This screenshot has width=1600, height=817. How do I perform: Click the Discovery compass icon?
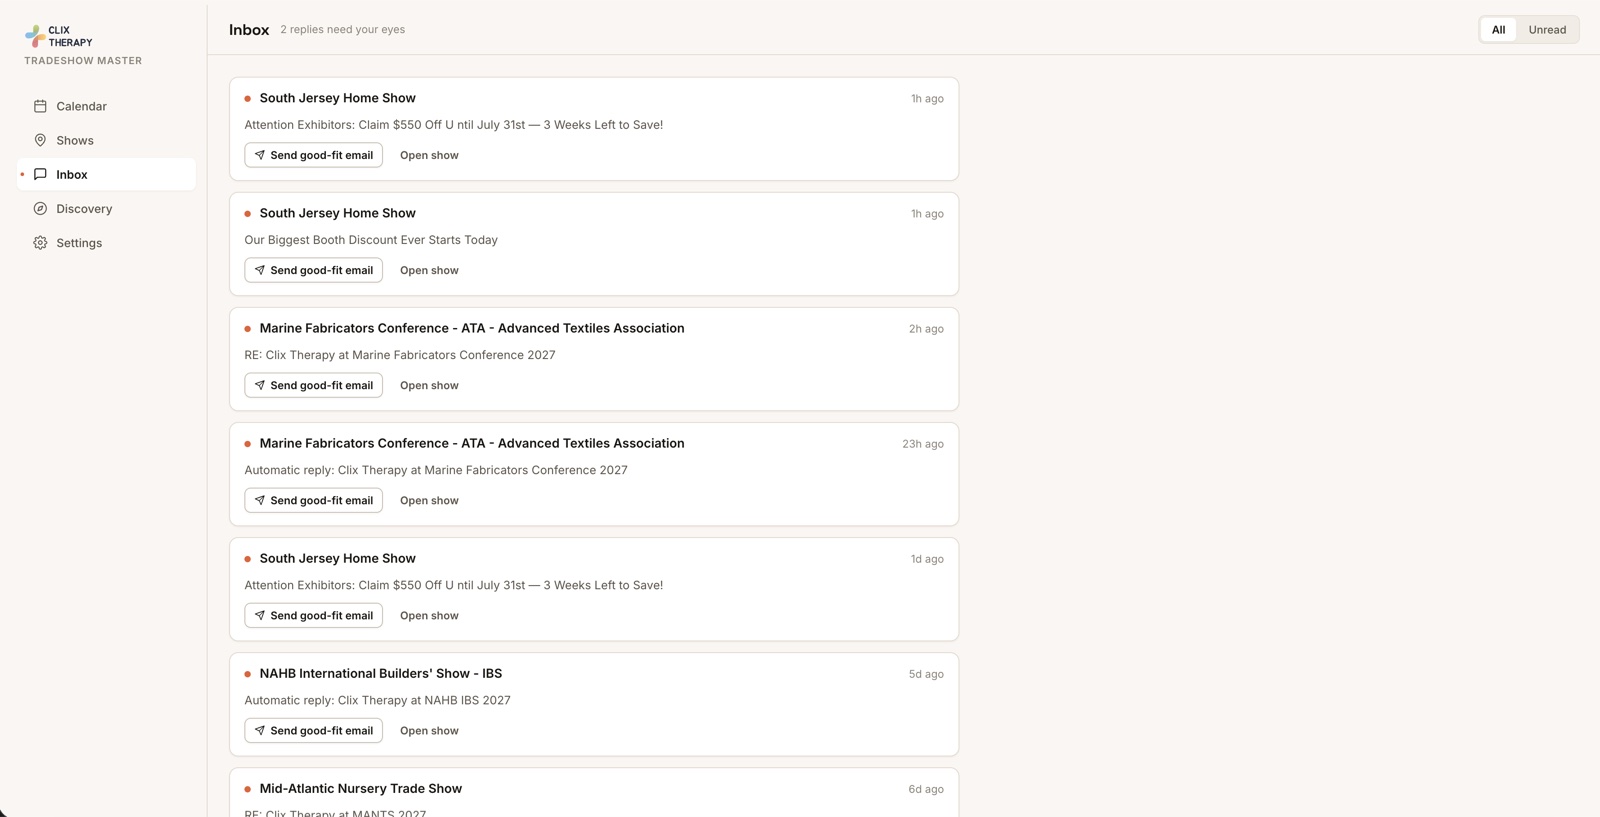coord(40,209)
